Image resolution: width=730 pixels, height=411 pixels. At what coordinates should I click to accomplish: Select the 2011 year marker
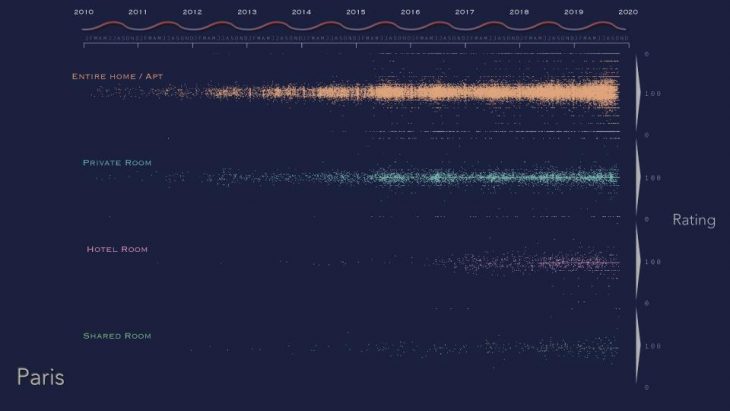tap(138, 11)
